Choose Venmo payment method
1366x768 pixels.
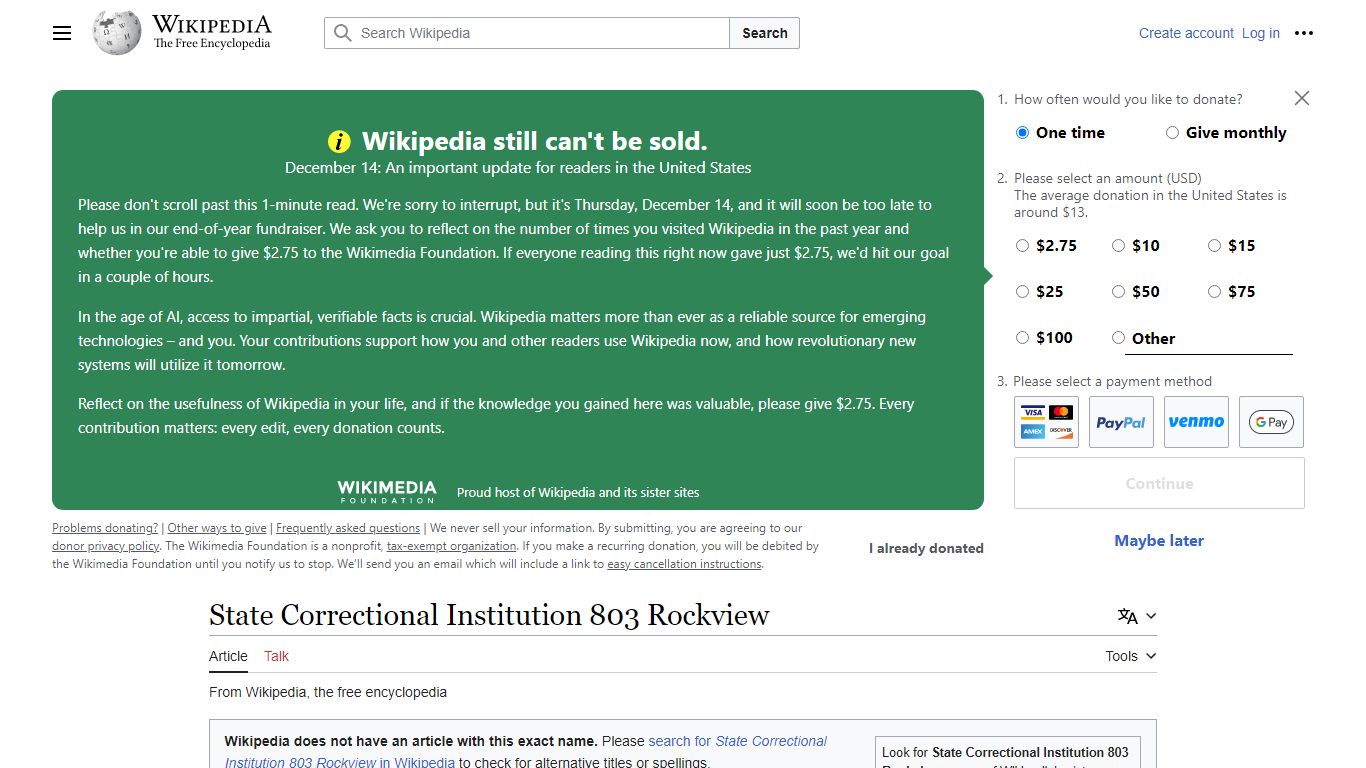coord(1196,422)
